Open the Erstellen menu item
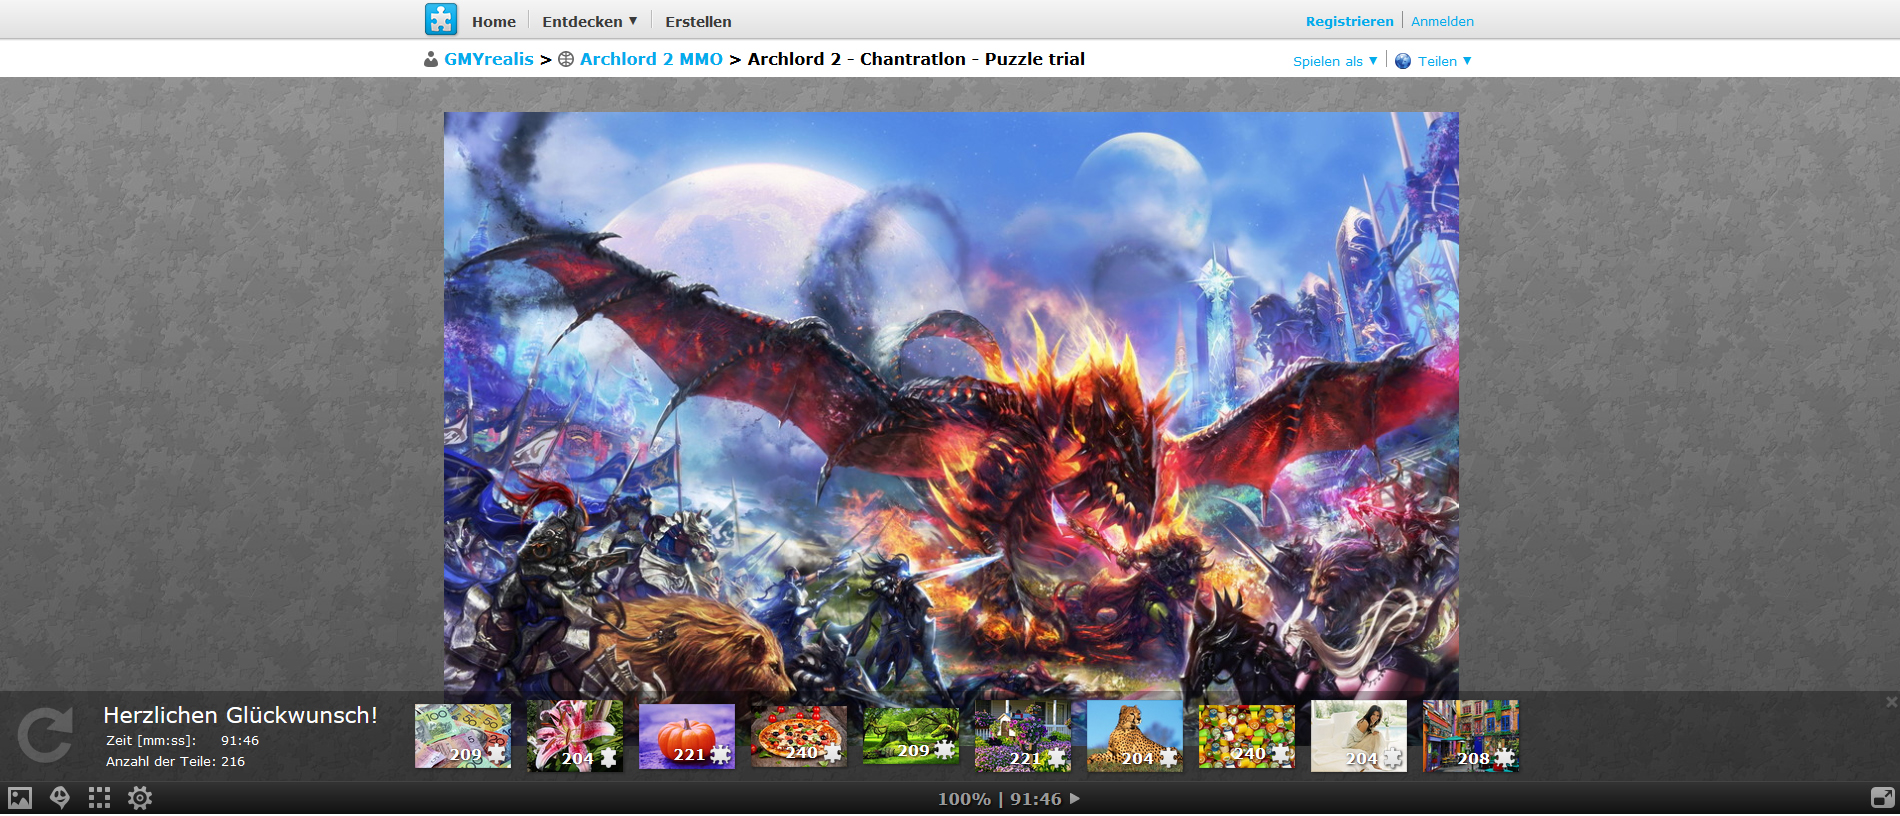1900x816 pixels. coord(698,21)
